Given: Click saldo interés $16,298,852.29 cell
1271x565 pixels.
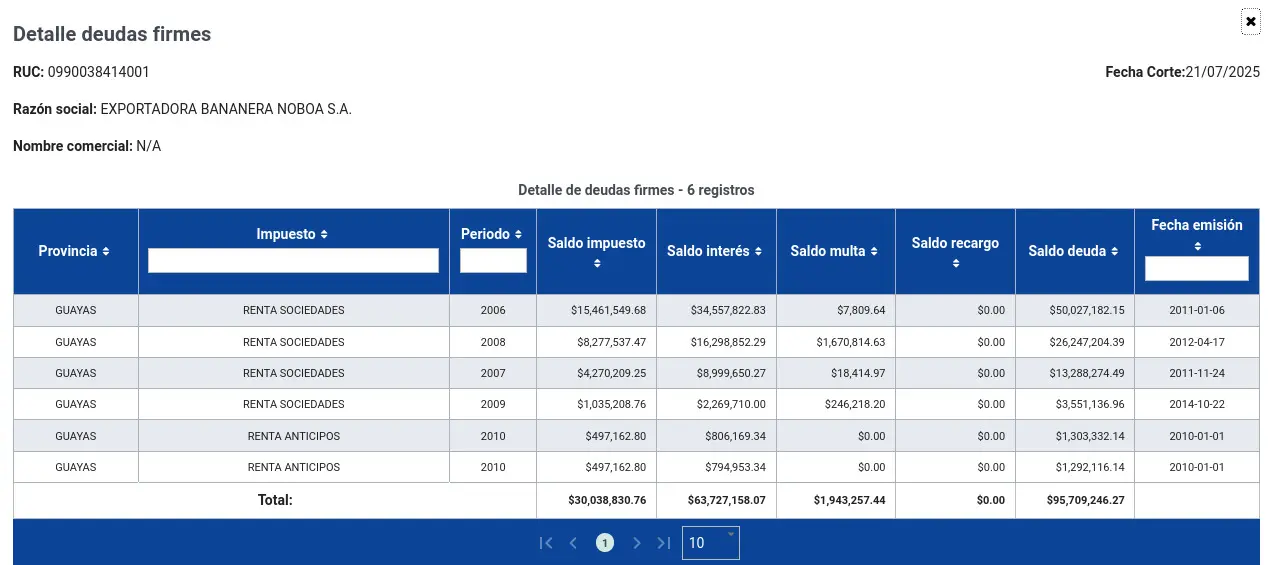Looking at the screenshot, I should tap(716, 342).
